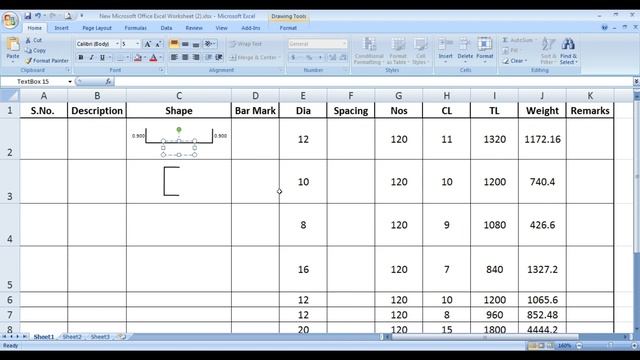Switch to Sheet2 worksheet tab

(72, 337)
